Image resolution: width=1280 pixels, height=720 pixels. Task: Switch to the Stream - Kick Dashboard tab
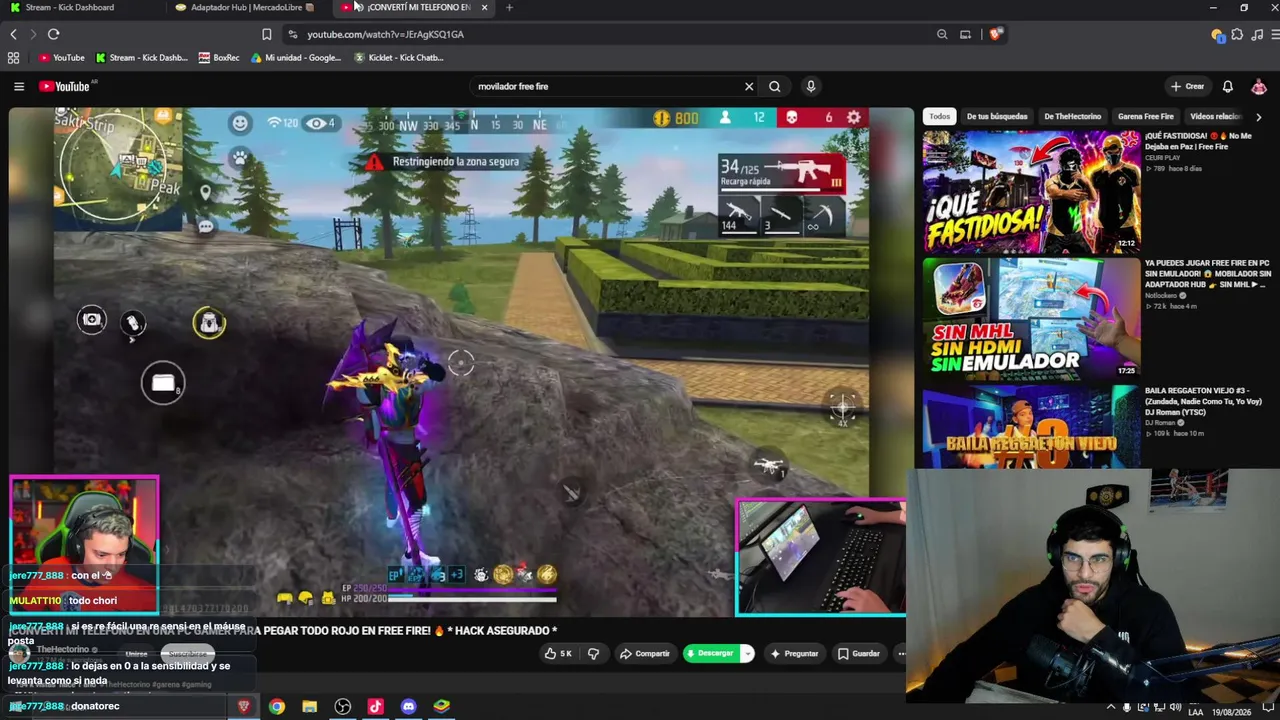[x=70, y=7]
